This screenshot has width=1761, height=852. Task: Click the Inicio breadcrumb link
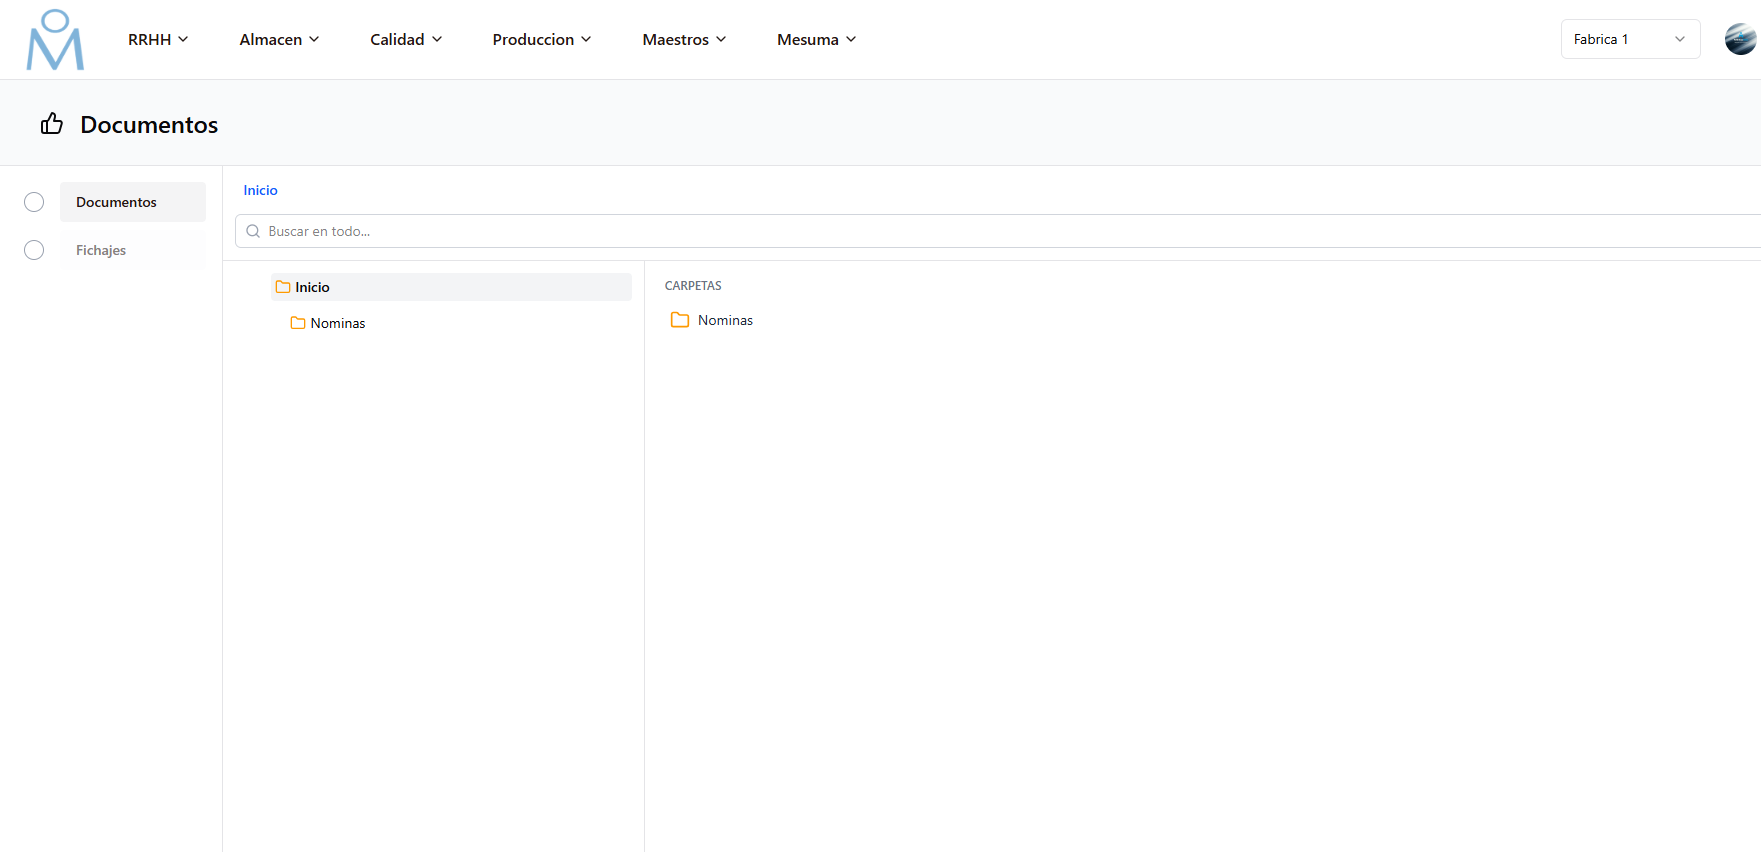[x=260, y=190]
